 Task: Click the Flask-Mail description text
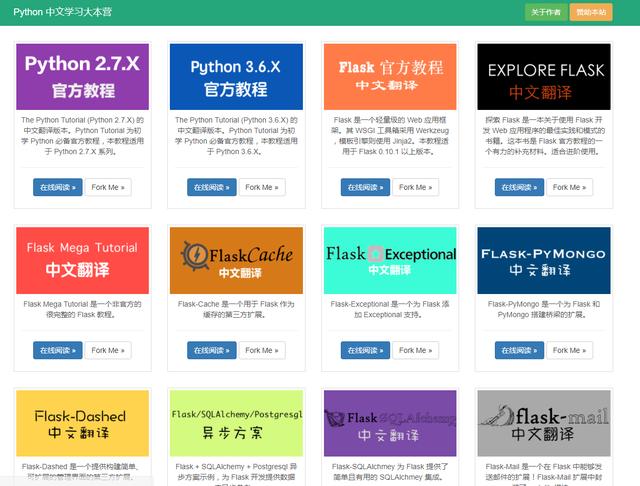[544, 474]
